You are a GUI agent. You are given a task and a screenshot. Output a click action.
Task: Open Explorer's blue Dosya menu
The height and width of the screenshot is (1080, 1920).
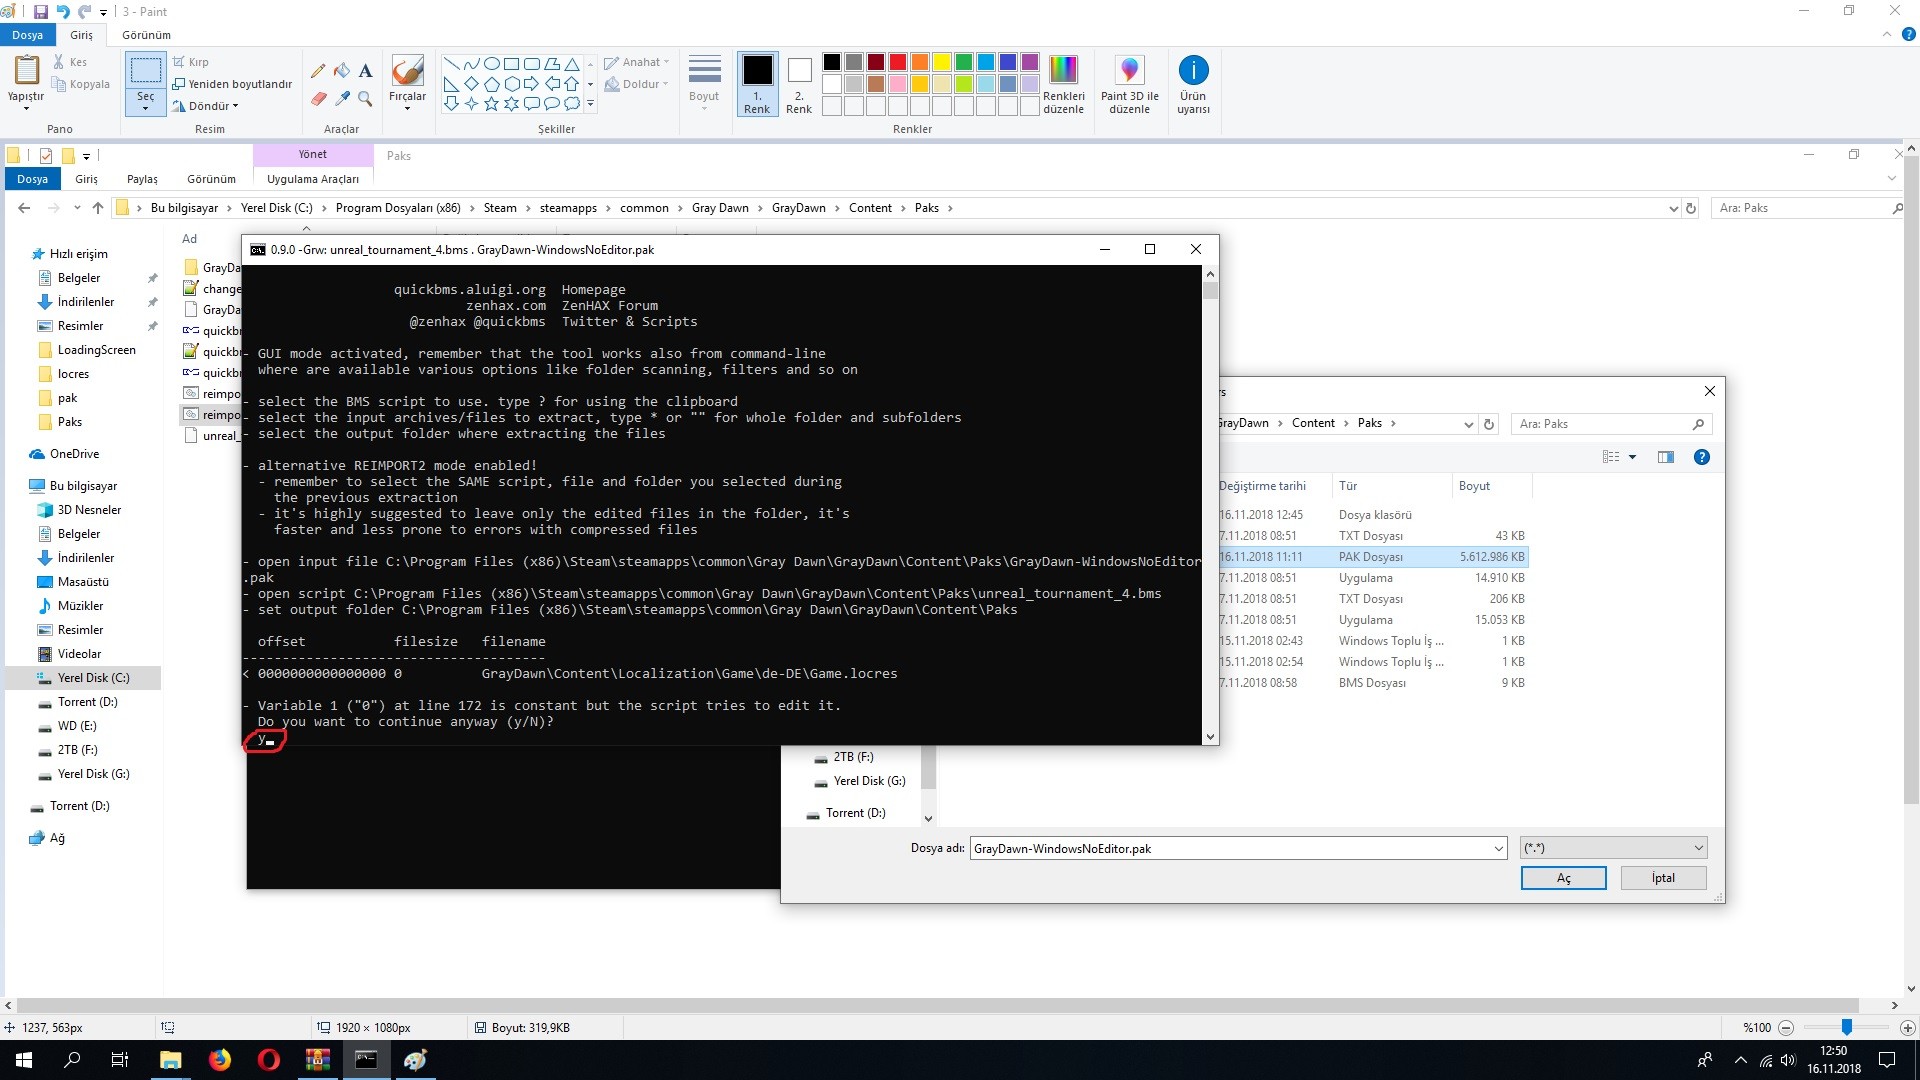coord(32,179)
